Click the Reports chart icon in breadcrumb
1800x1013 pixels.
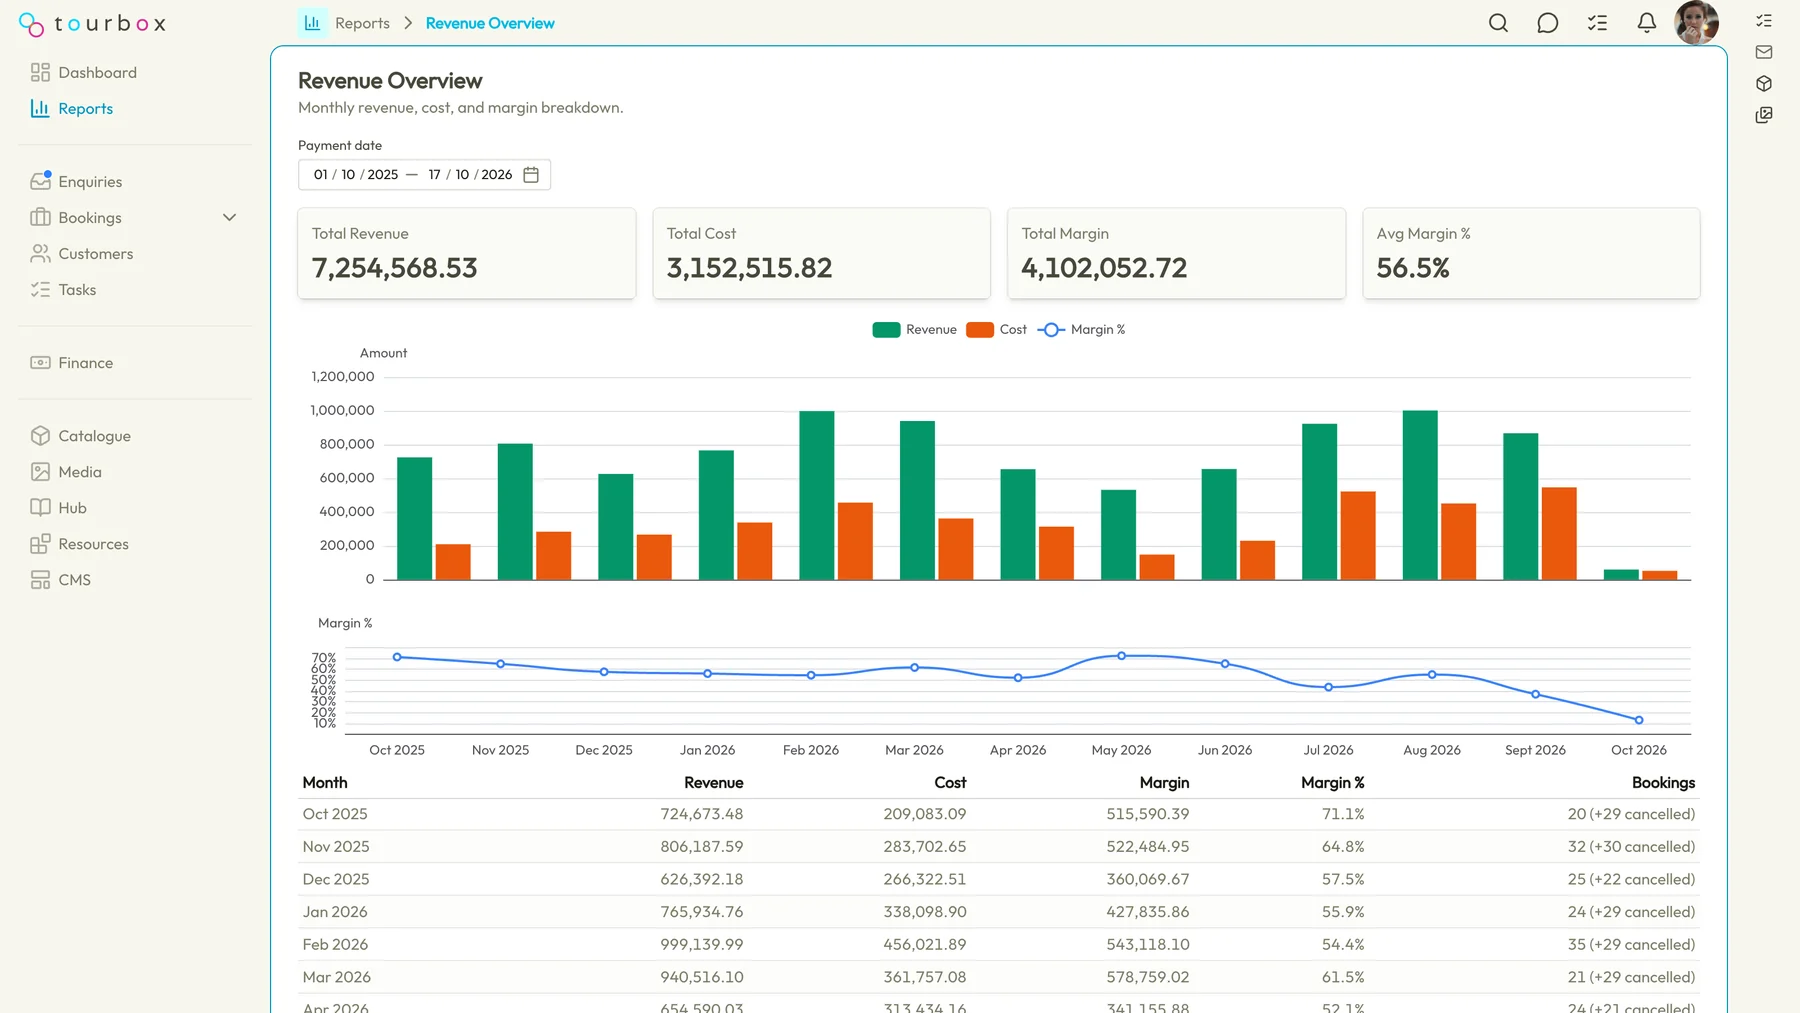click(312, 23)
